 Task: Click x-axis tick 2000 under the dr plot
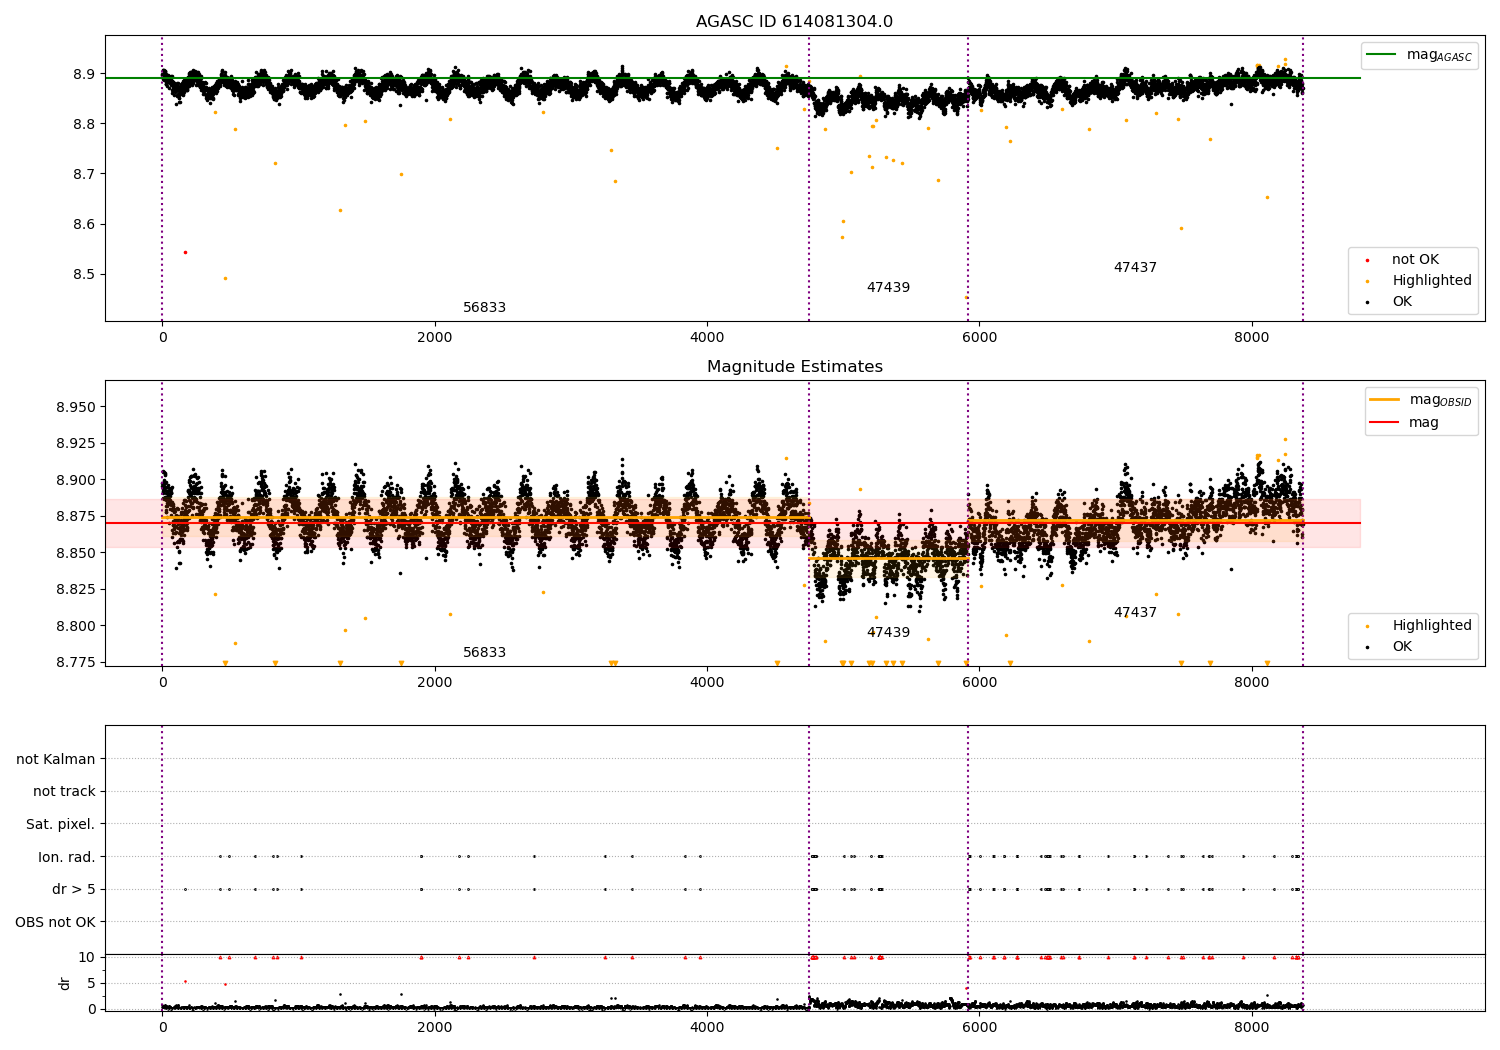(x=435, y=1028)
